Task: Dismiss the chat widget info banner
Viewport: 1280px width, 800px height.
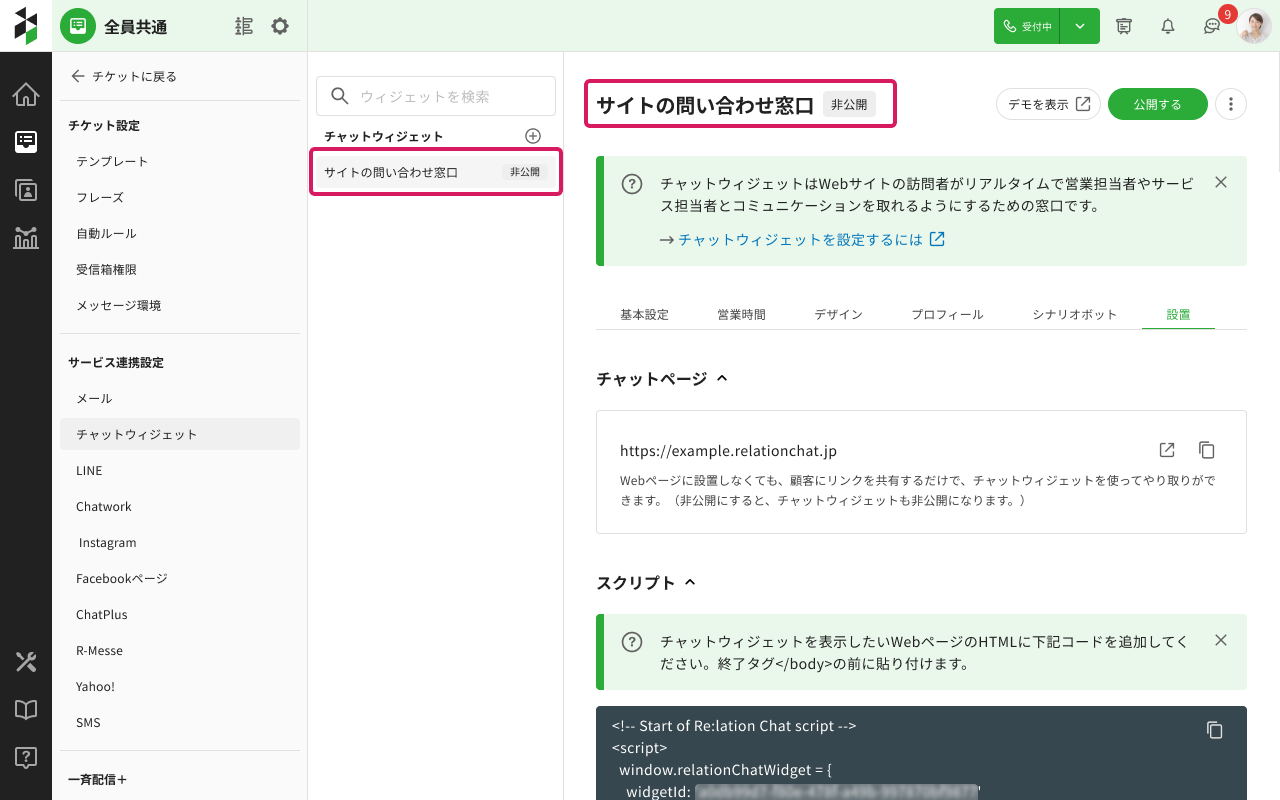Action: click(1220, 182)
